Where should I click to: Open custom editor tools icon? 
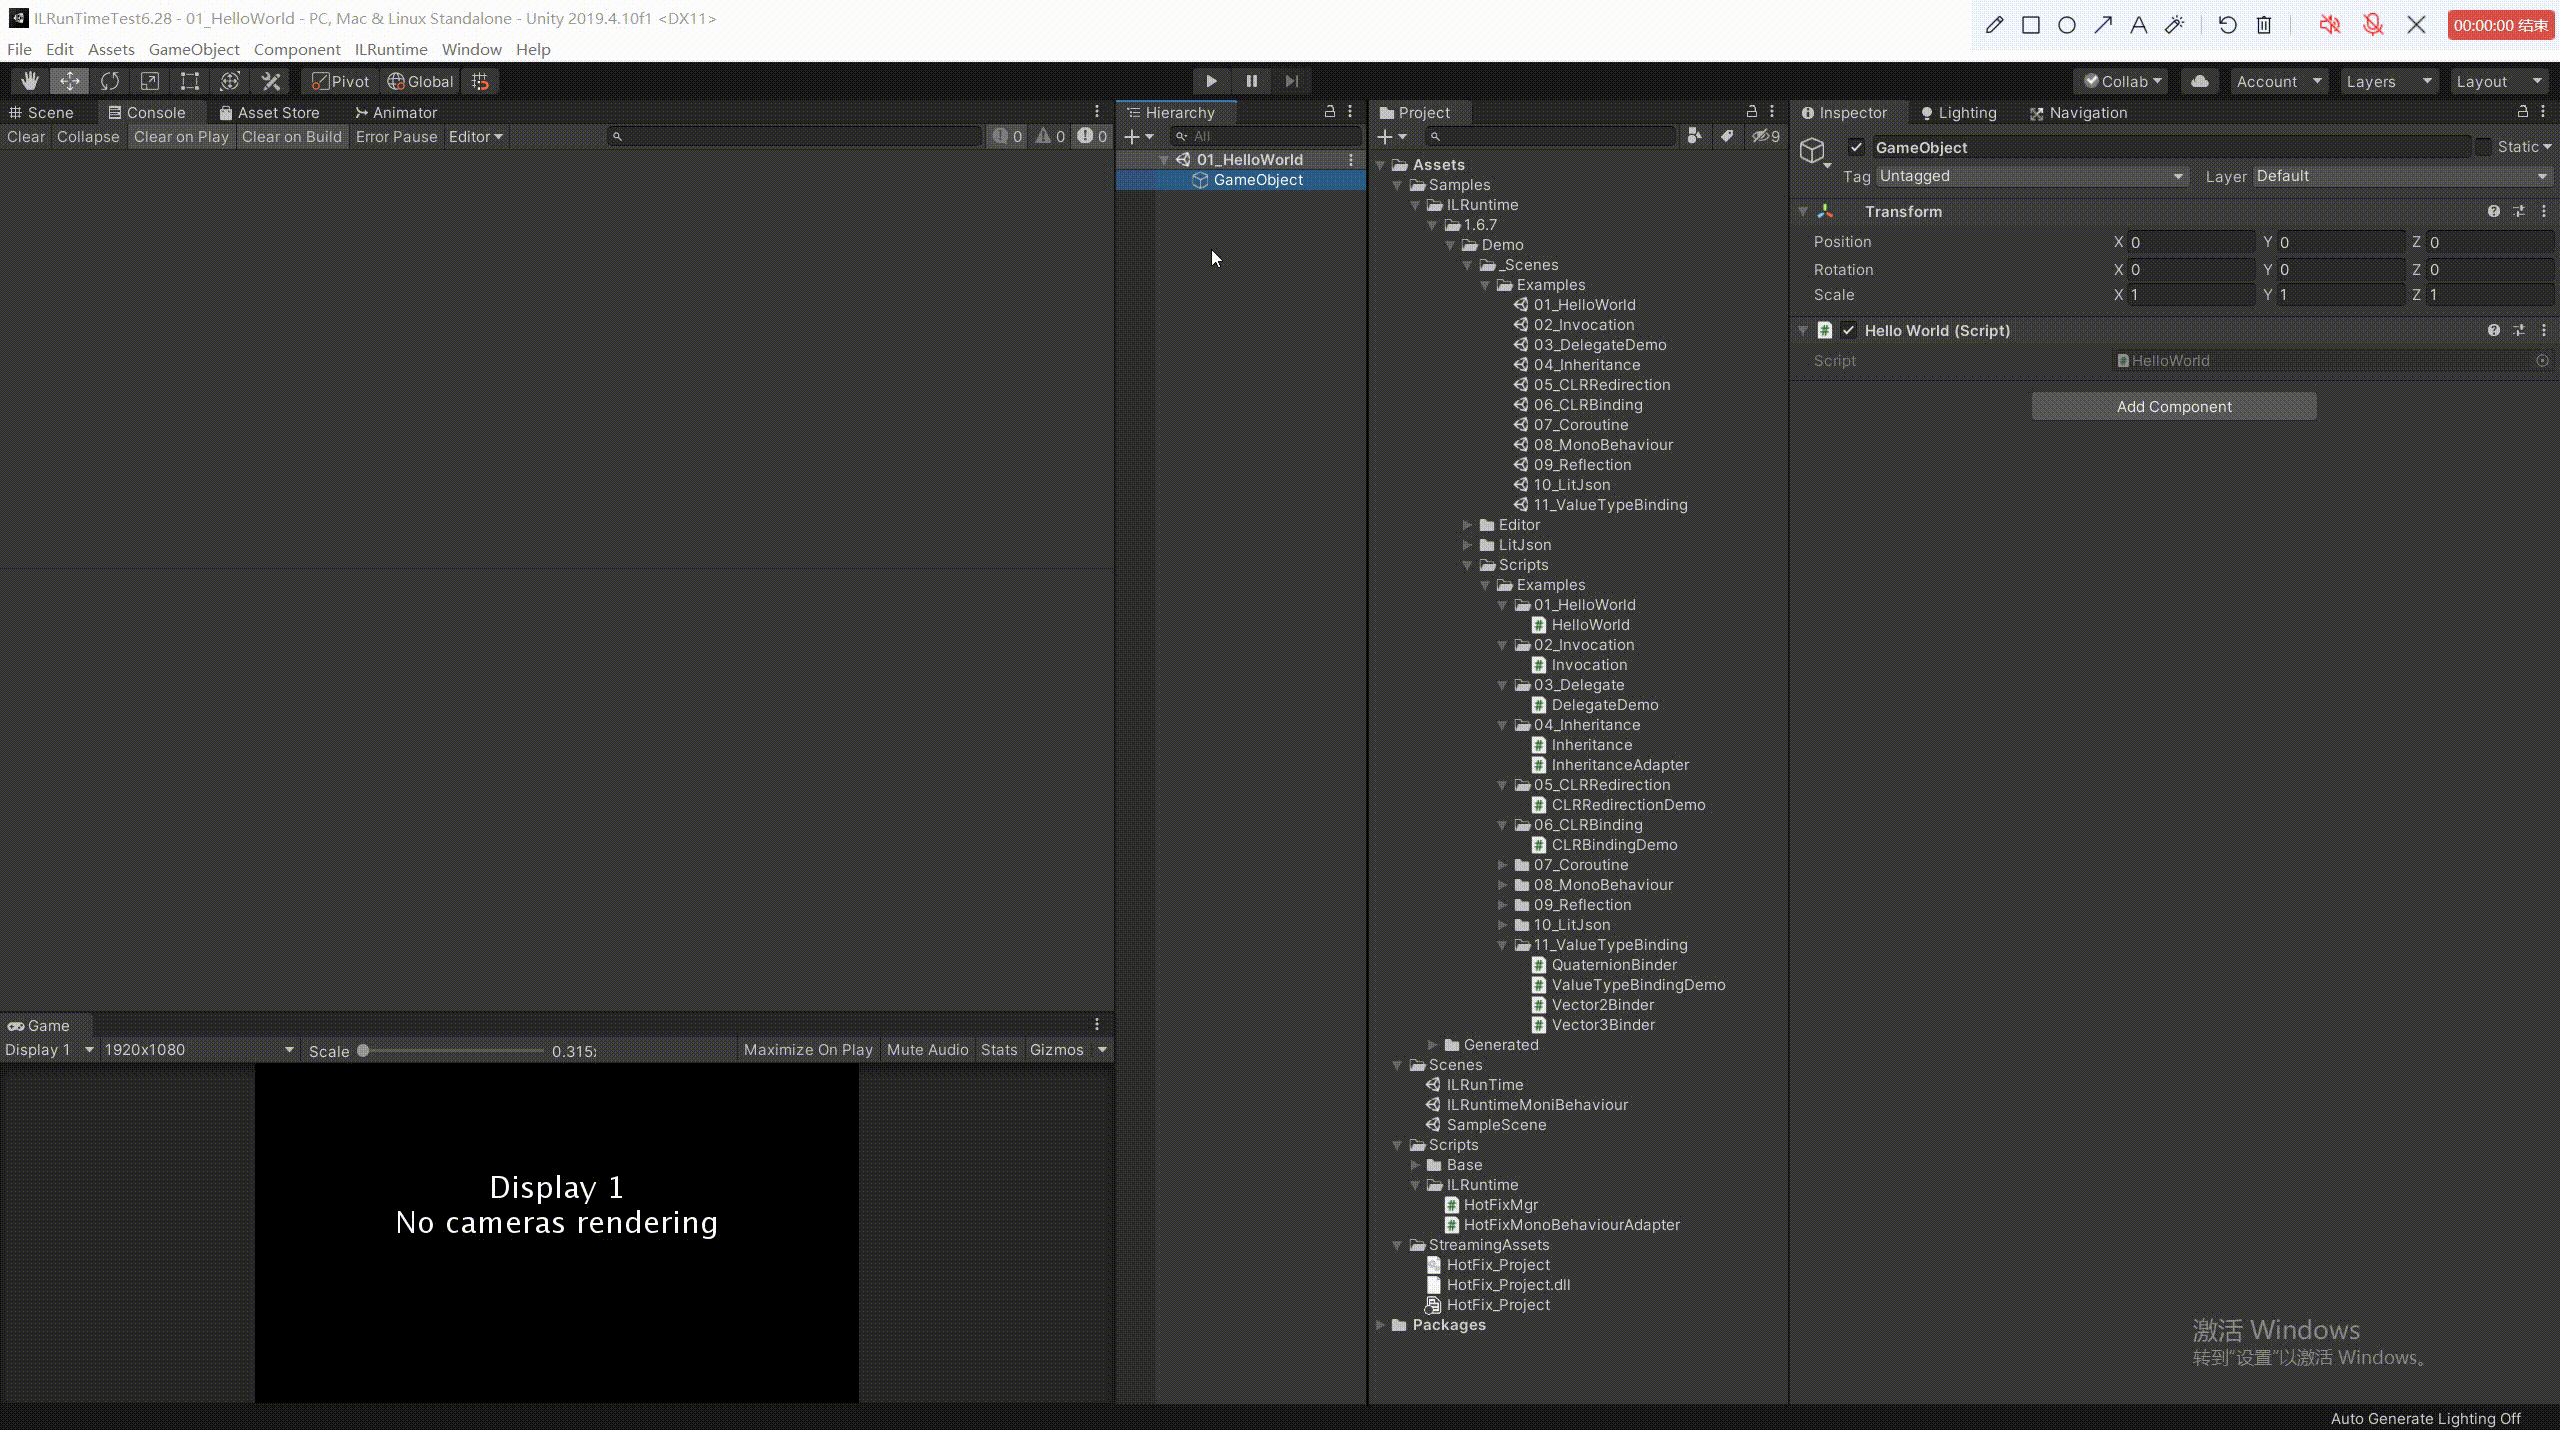pos(271,81)
